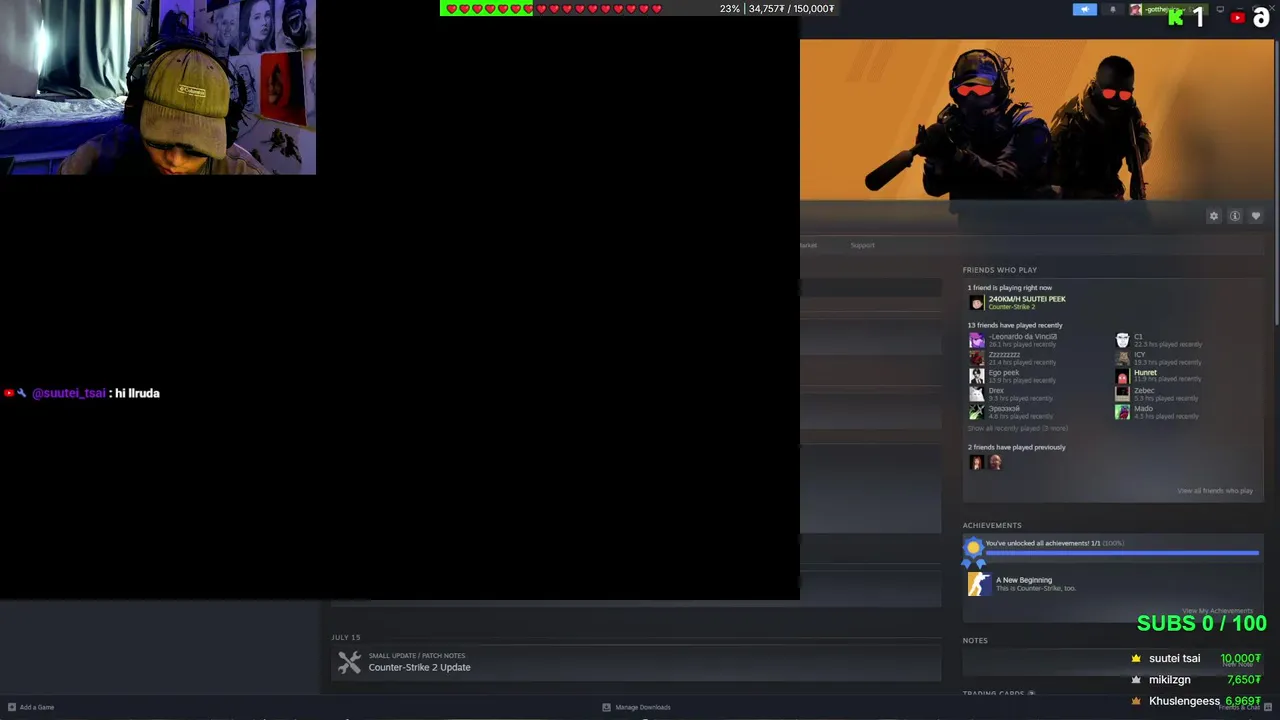Click the ACHIEVEMENTS section heading
1280x720 pixels.
click(x=992, y=525)
